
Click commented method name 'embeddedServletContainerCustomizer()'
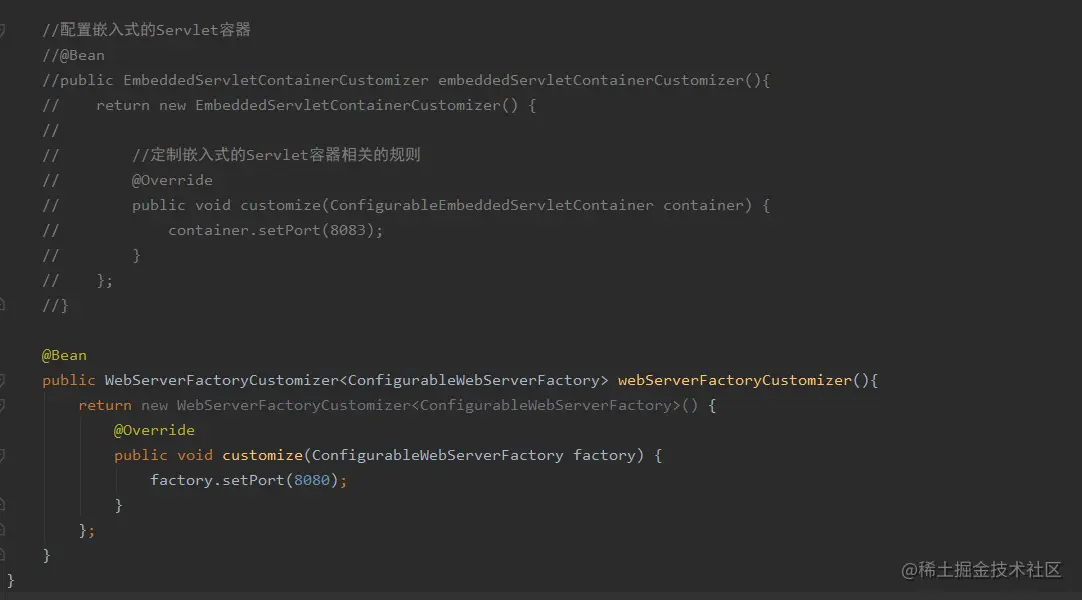pyautogui.click(x=599, y=80)
